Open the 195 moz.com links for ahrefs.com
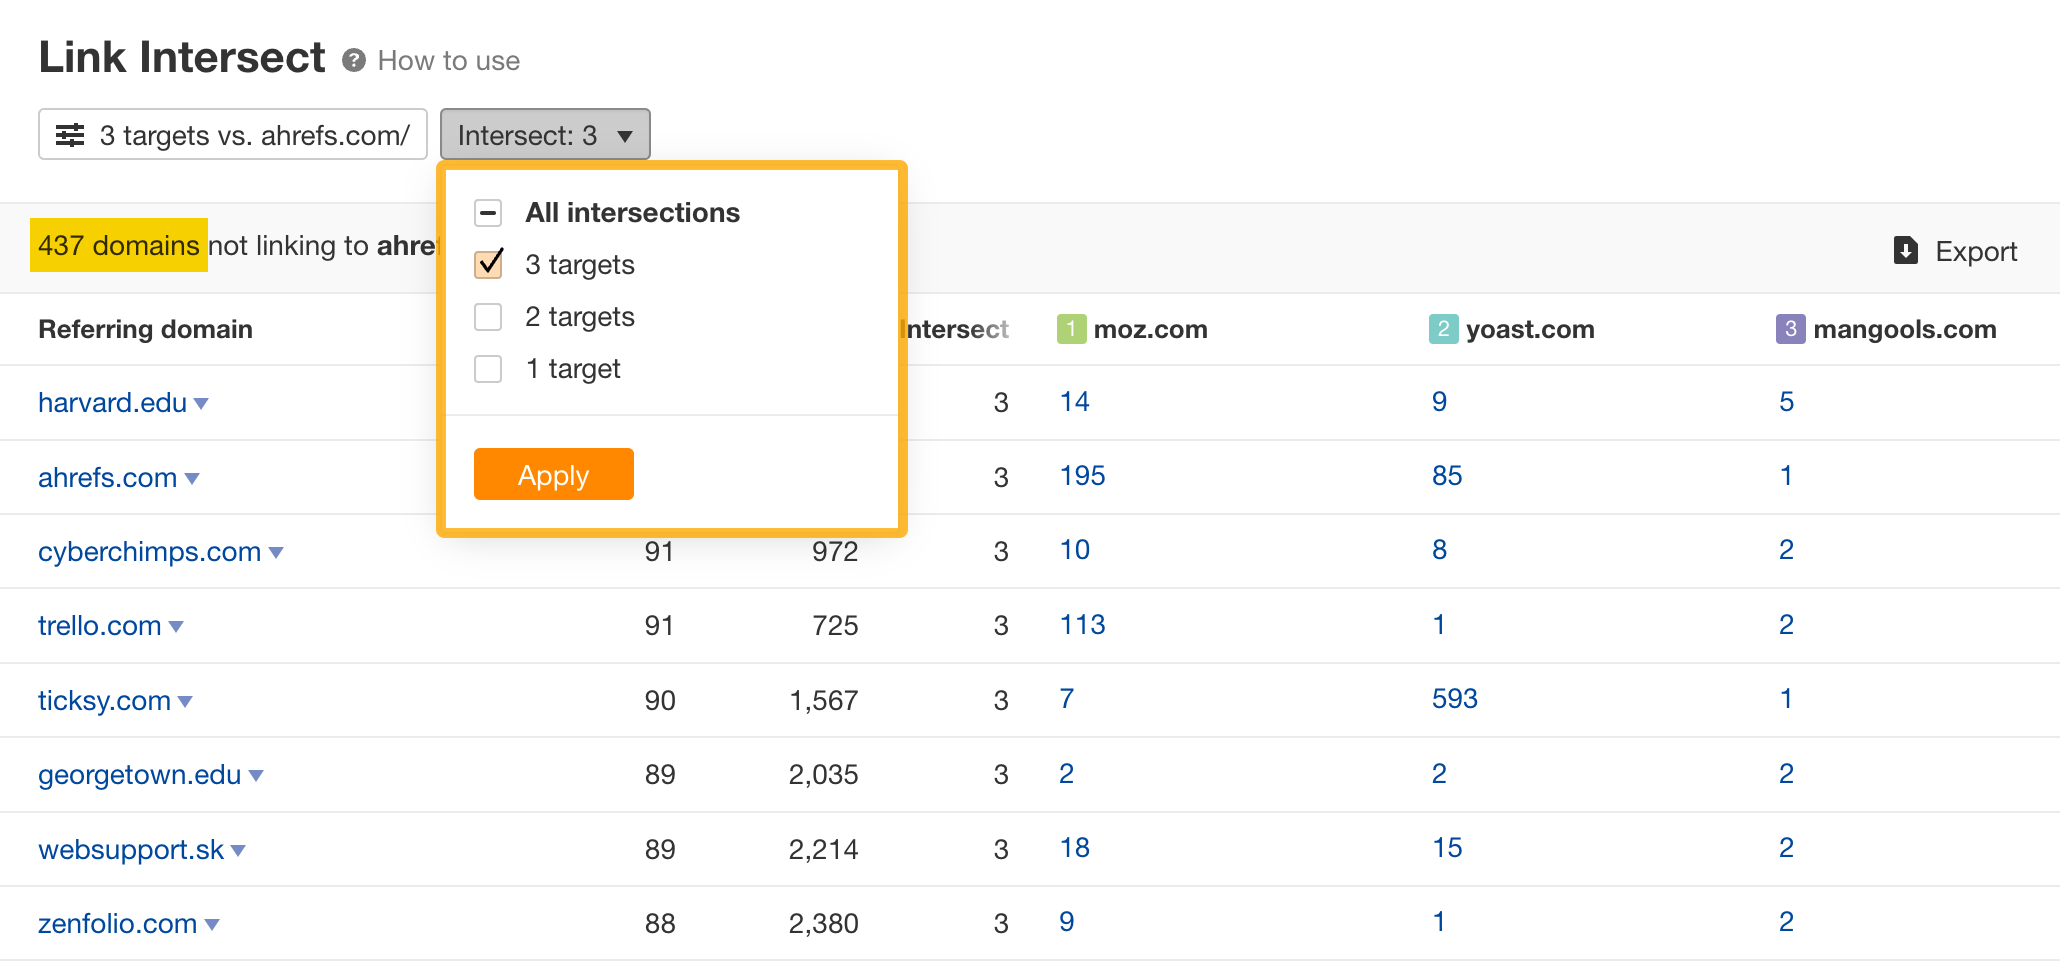The image size is (2060, 966). tap(1082, 476)
